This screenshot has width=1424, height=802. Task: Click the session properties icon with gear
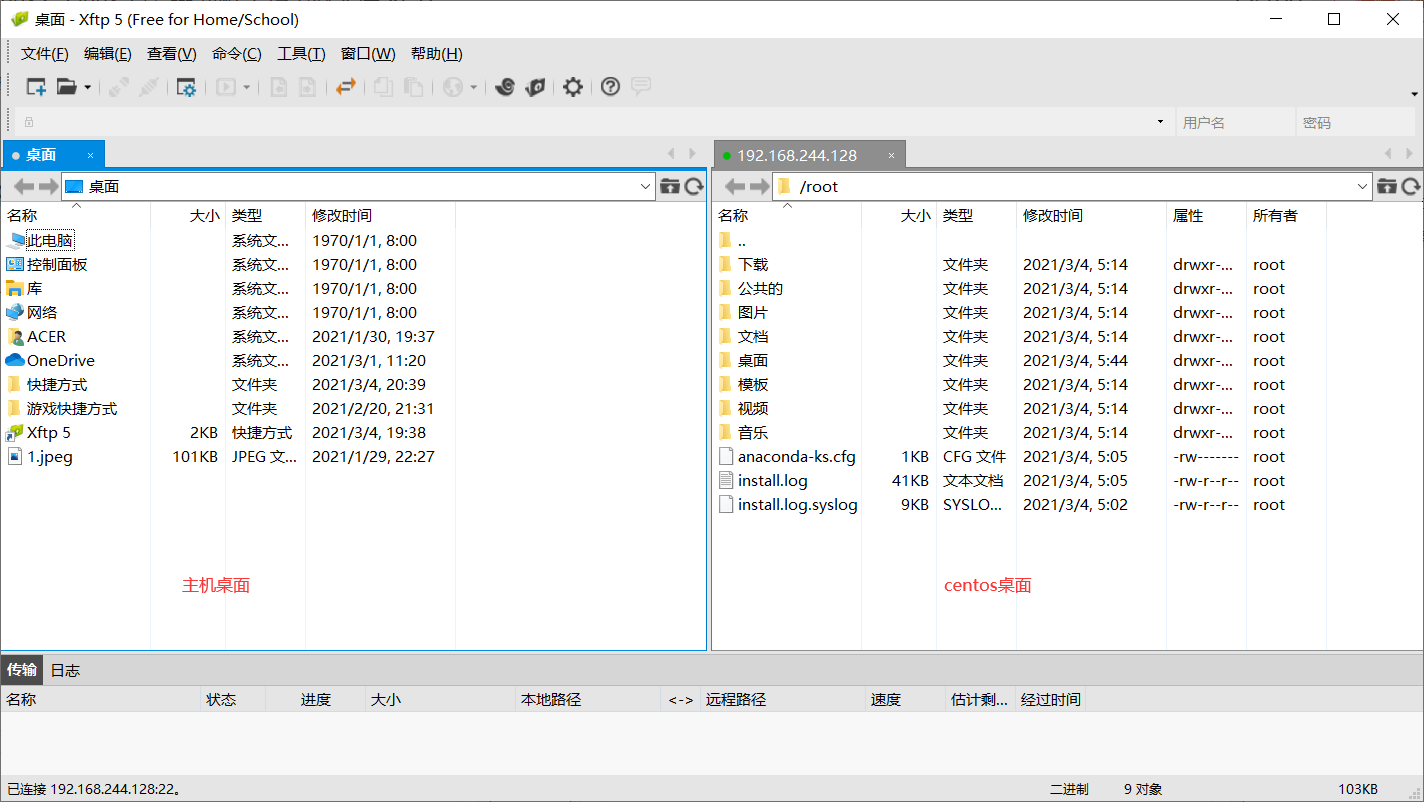186,87
